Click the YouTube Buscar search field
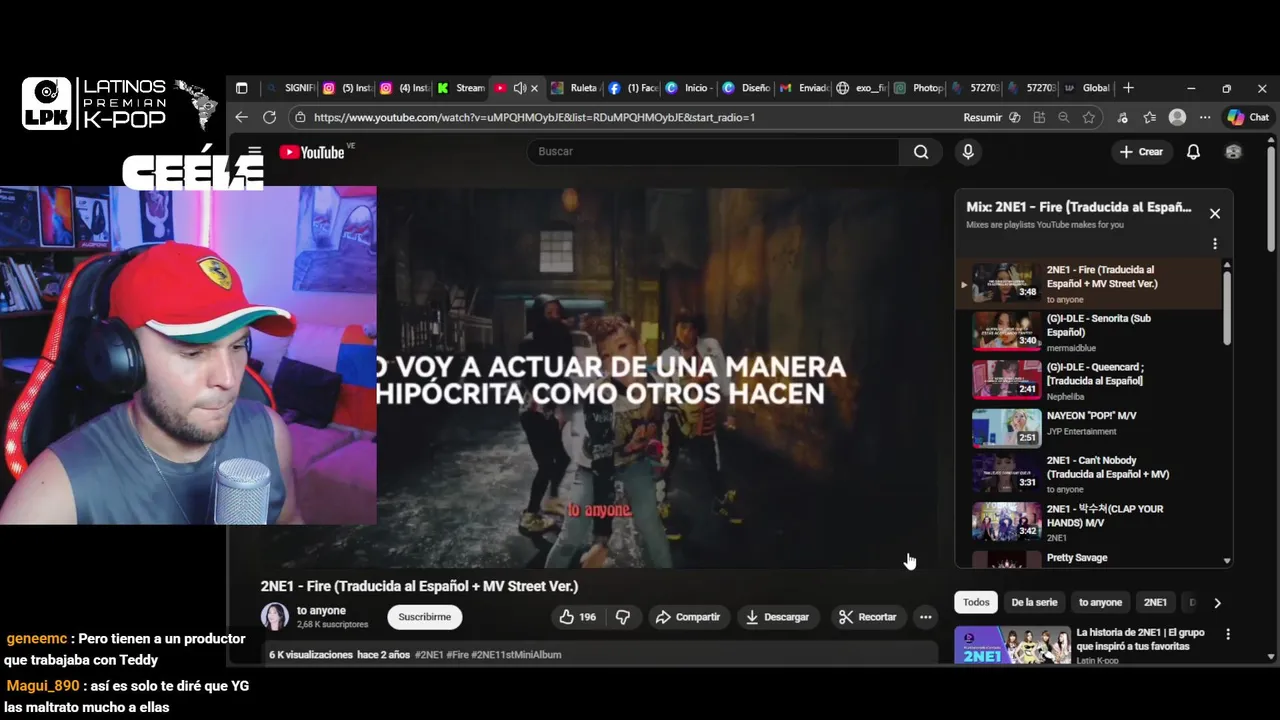 [x=714, y=152]
